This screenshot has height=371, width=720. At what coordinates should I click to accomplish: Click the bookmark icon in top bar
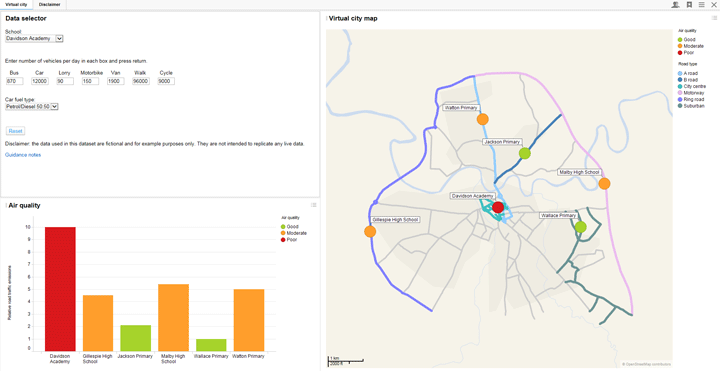coord(689,5)
